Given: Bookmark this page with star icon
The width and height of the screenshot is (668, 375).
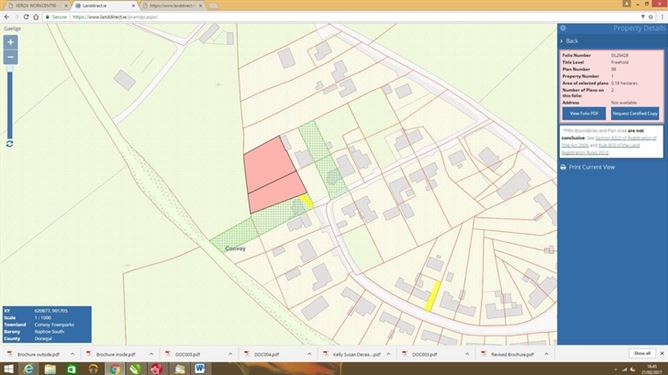Looking at the screenshot, I should 651,17.
